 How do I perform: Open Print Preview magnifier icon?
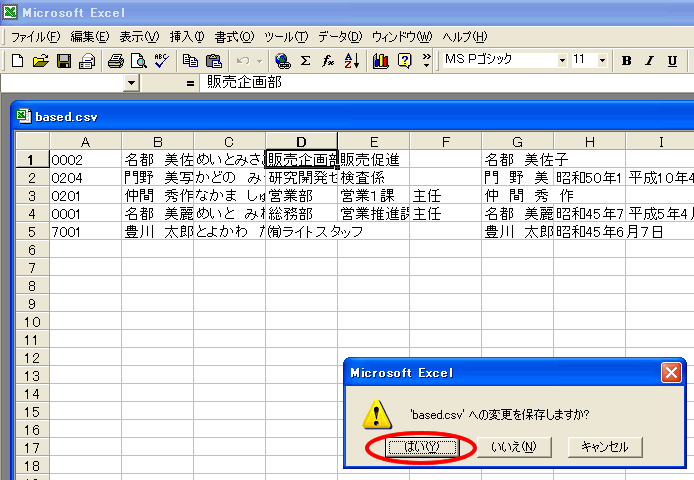tap(139, 61)
